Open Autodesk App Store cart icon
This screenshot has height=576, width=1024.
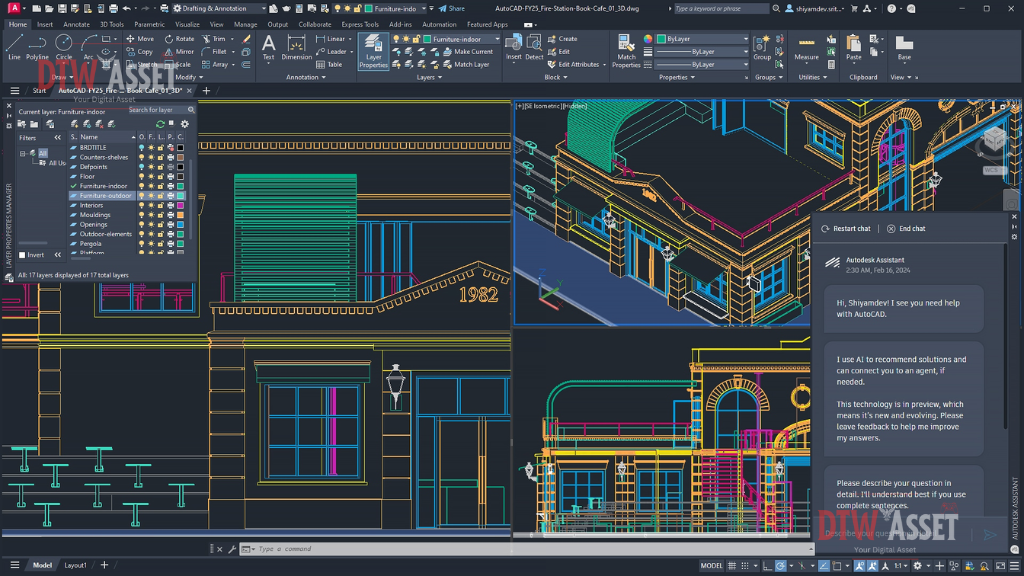tap(854, 8)
